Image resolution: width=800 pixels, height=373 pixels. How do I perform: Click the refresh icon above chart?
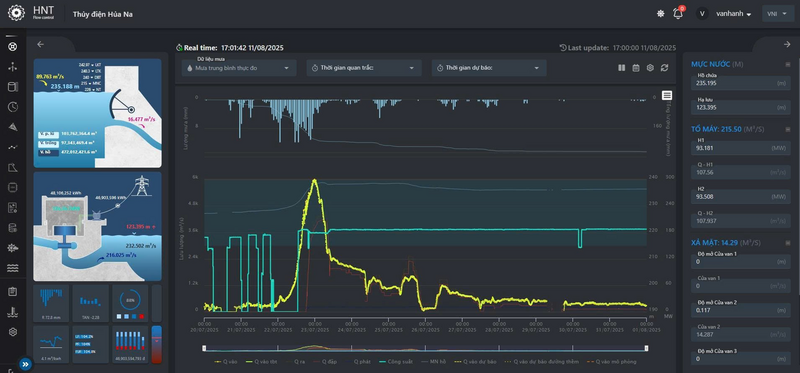click(x=664, y=68)
